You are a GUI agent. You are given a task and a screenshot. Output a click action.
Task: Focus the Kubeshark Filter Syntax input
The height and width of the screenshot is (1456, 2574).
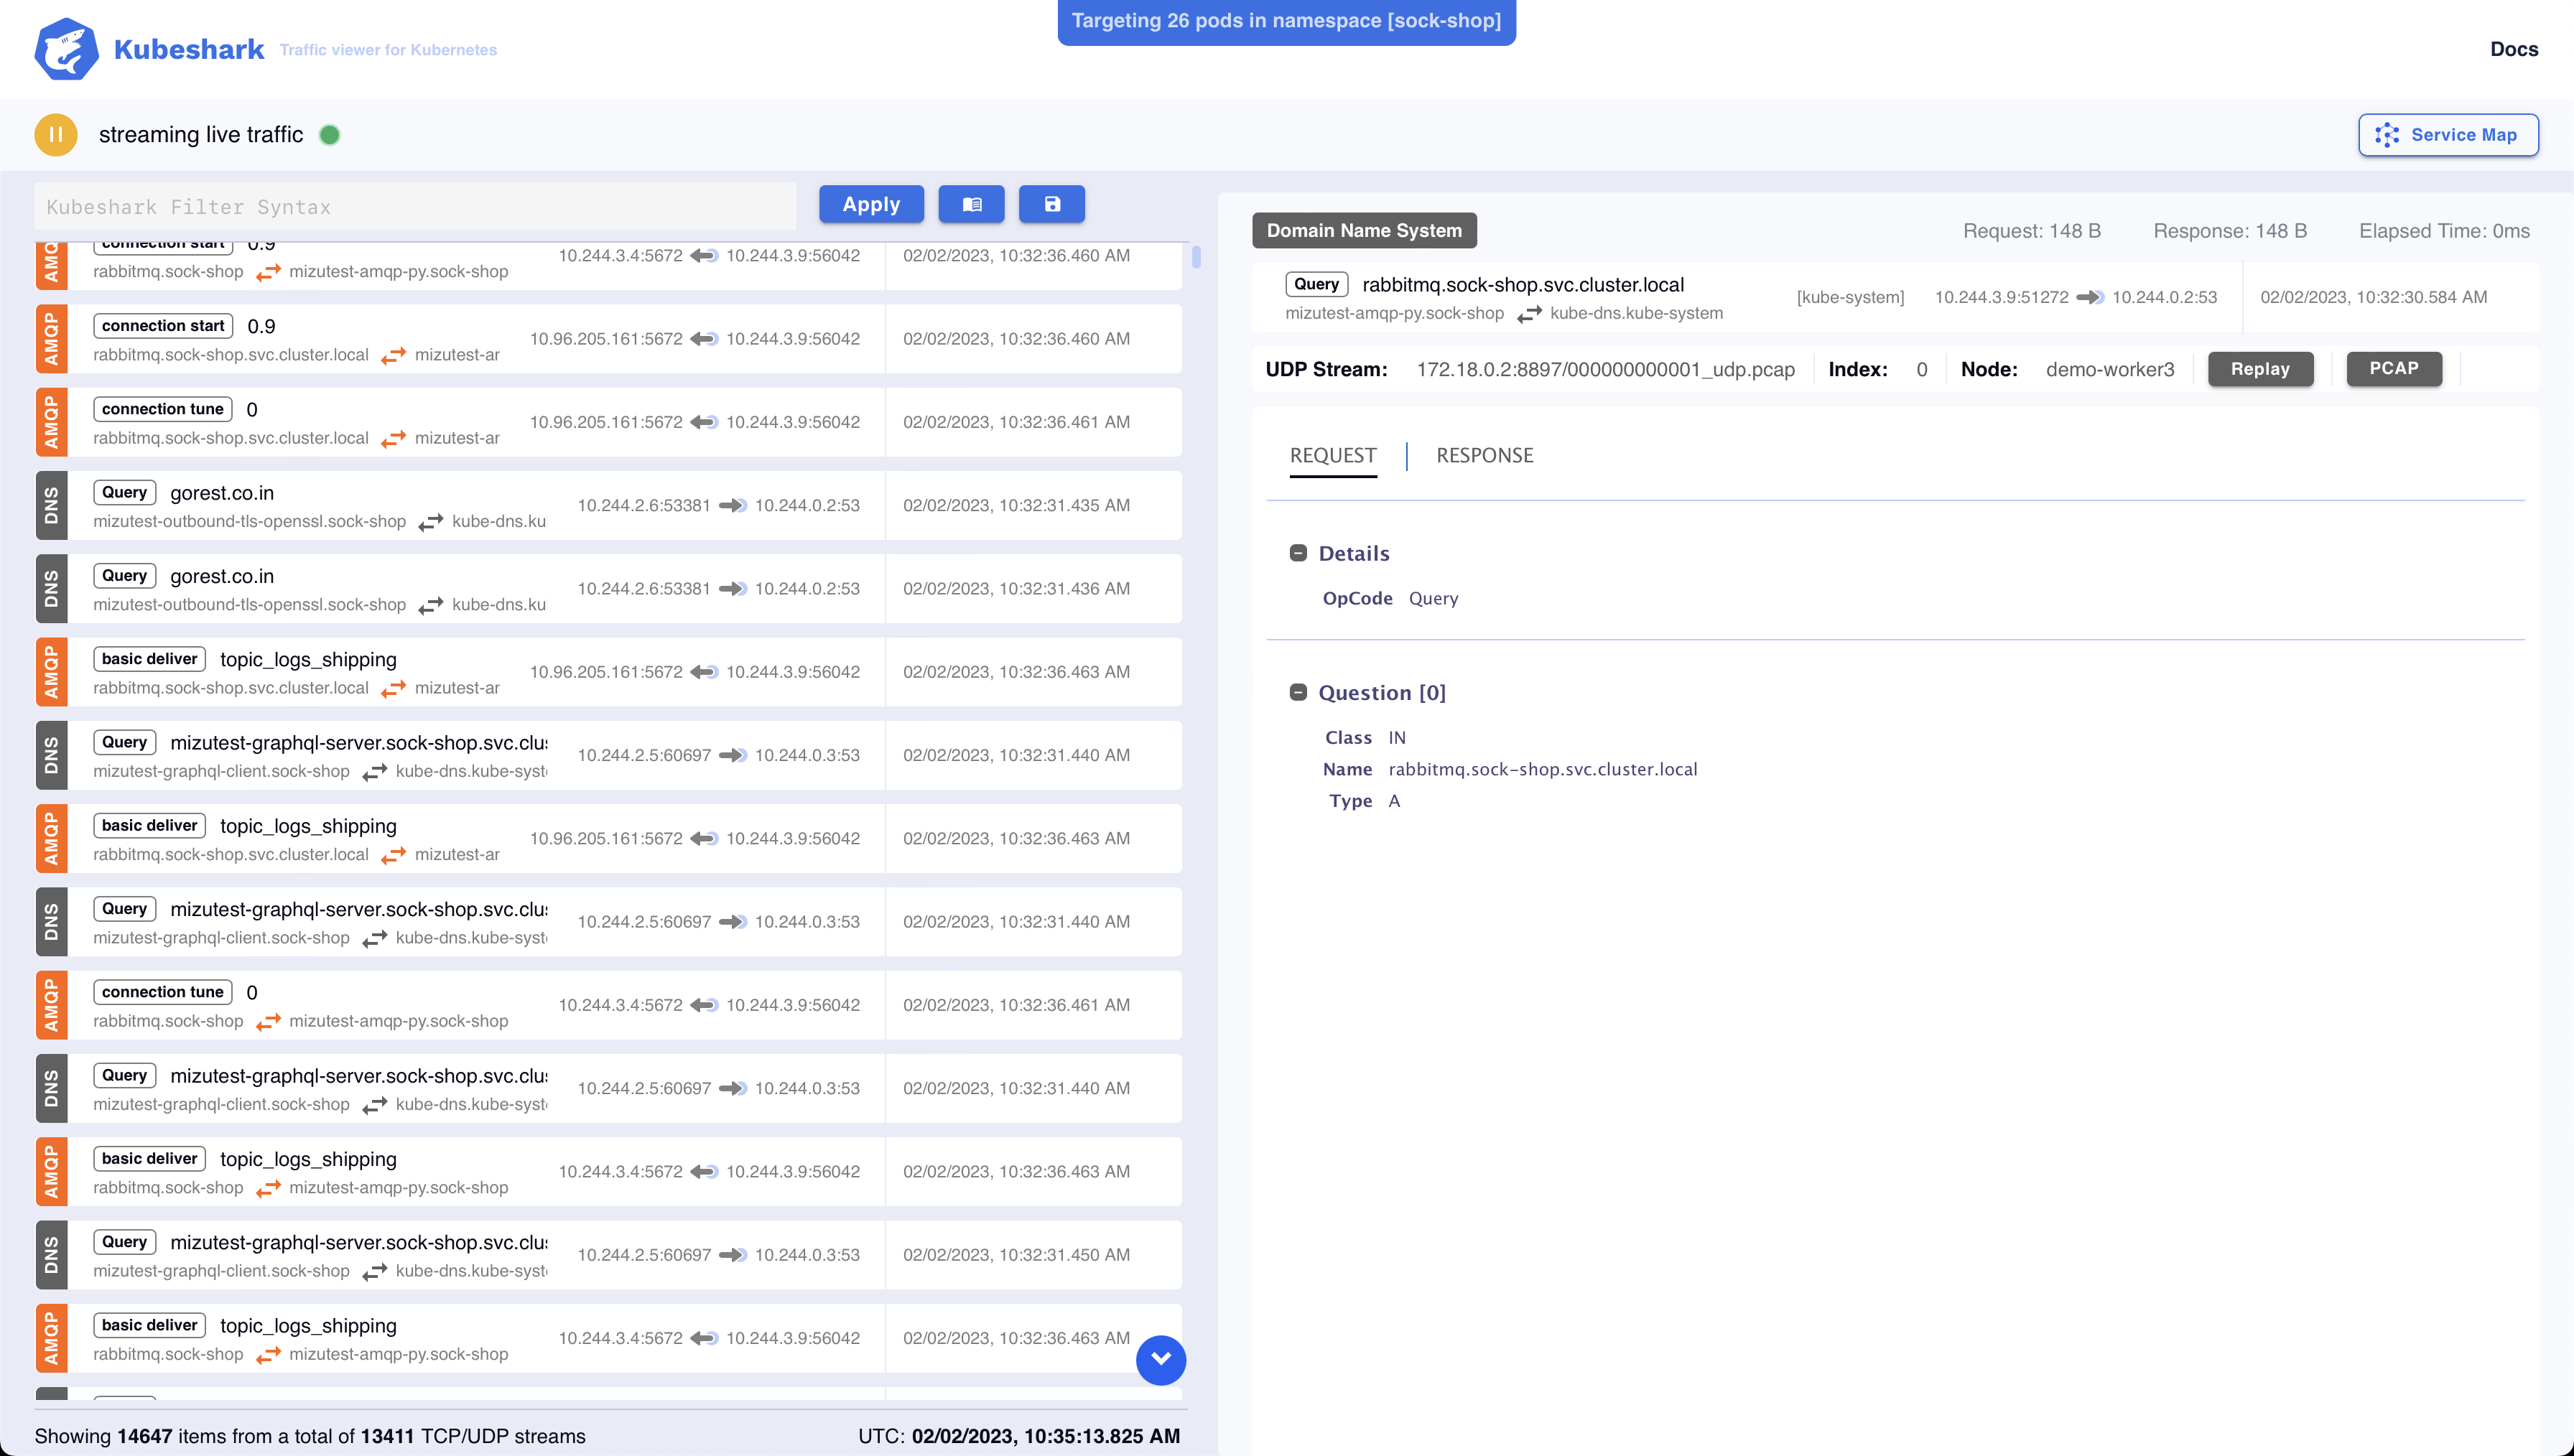pyautogui.click(x=416, y=207)
